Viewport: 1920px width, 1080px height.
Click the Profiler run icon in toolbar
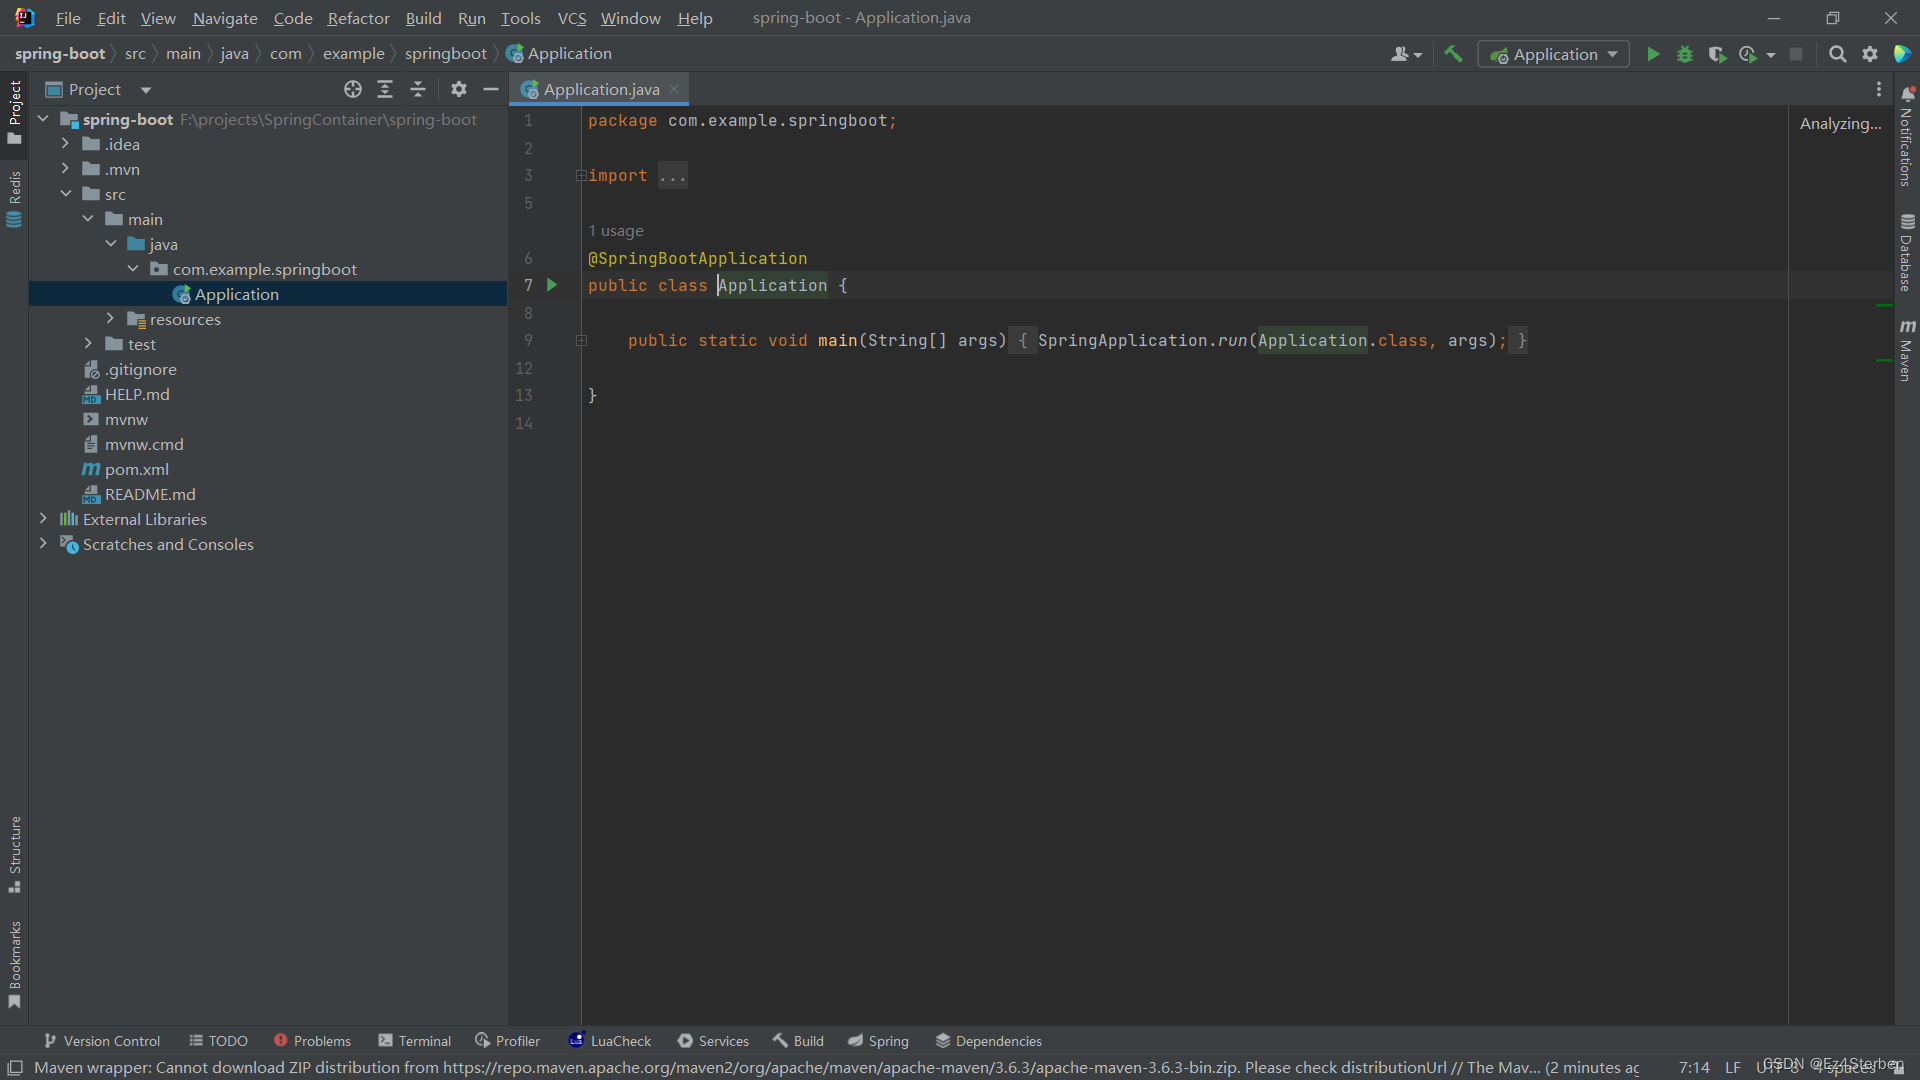1748,54
